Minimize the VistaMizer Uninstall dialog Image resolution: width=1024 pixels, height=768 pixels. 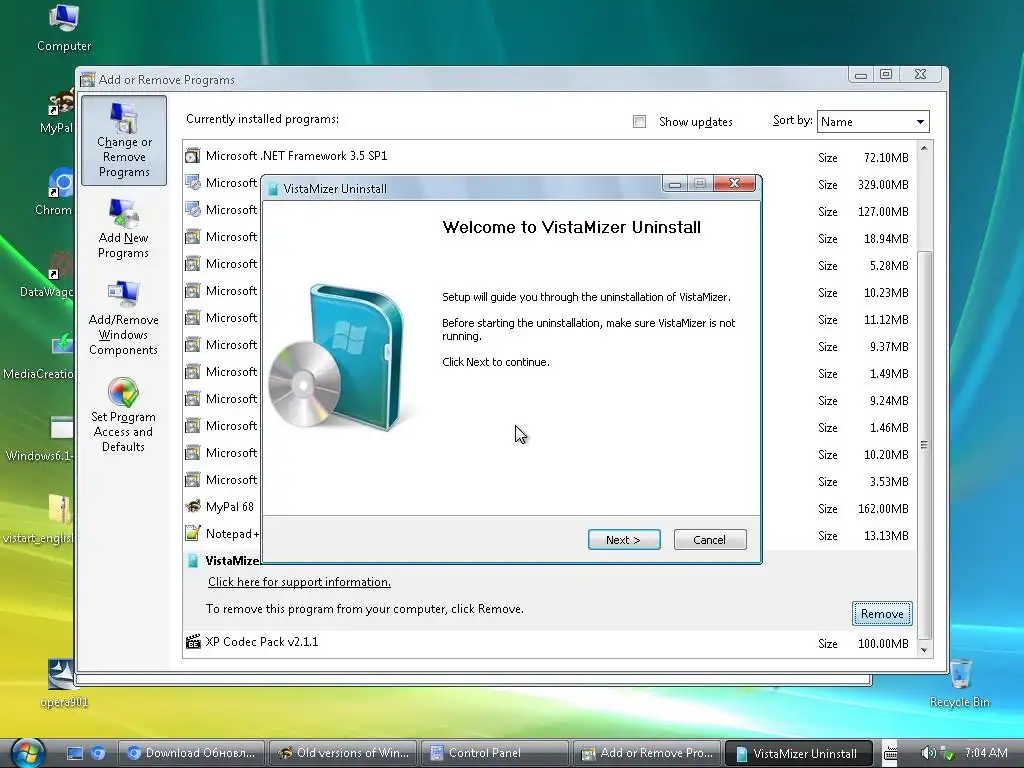675,184
